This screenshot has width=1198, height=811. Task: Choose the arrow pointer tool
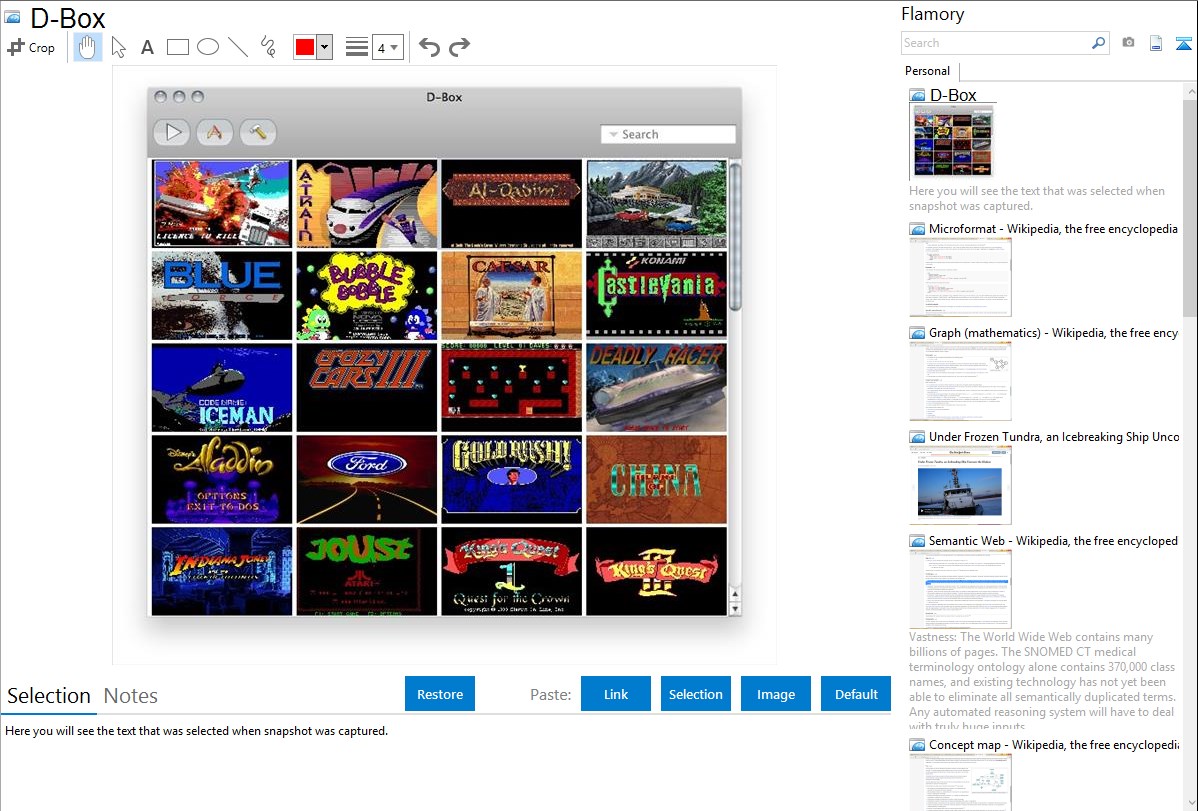coord(118,47)
